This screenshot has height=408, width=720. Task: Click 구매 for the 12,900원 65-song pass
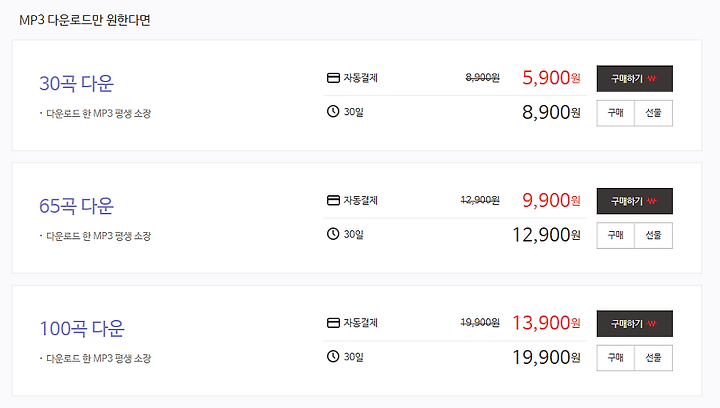click(615, 235)
